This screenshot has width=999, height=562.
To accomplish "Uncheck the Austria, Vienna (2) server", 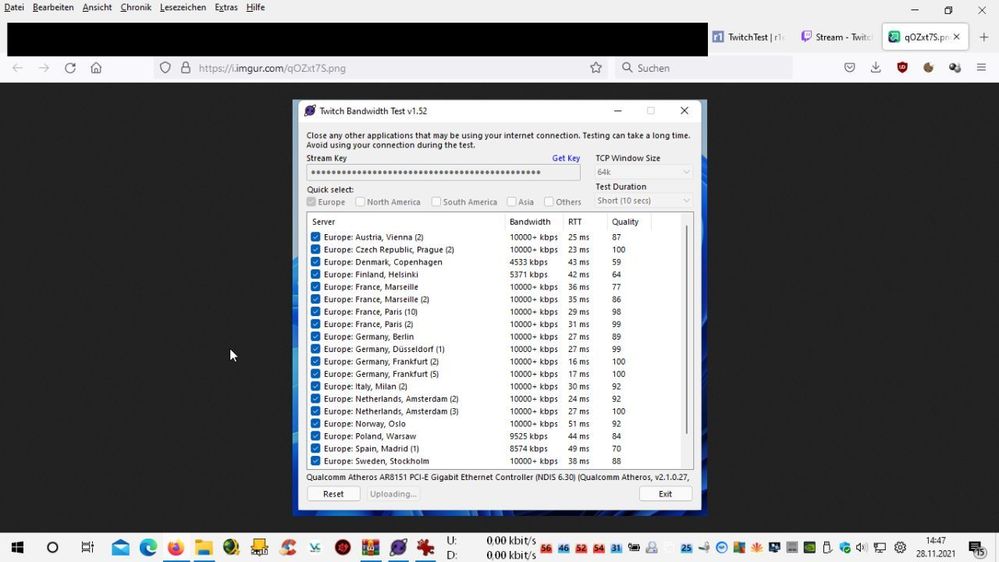I will pos(315,237).
